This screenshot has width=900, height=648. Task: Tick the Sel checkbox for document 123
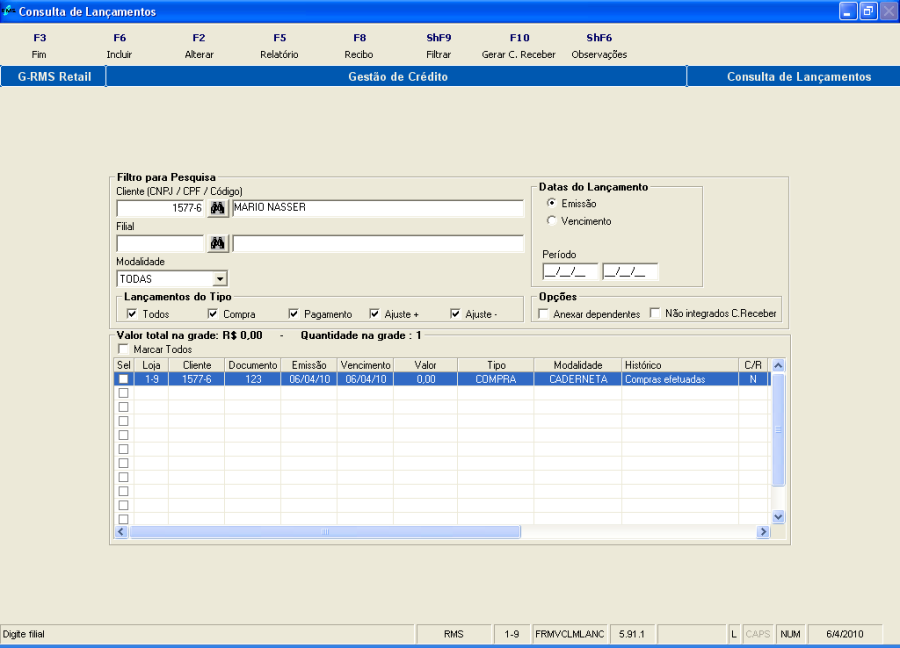tap(123, 379)
